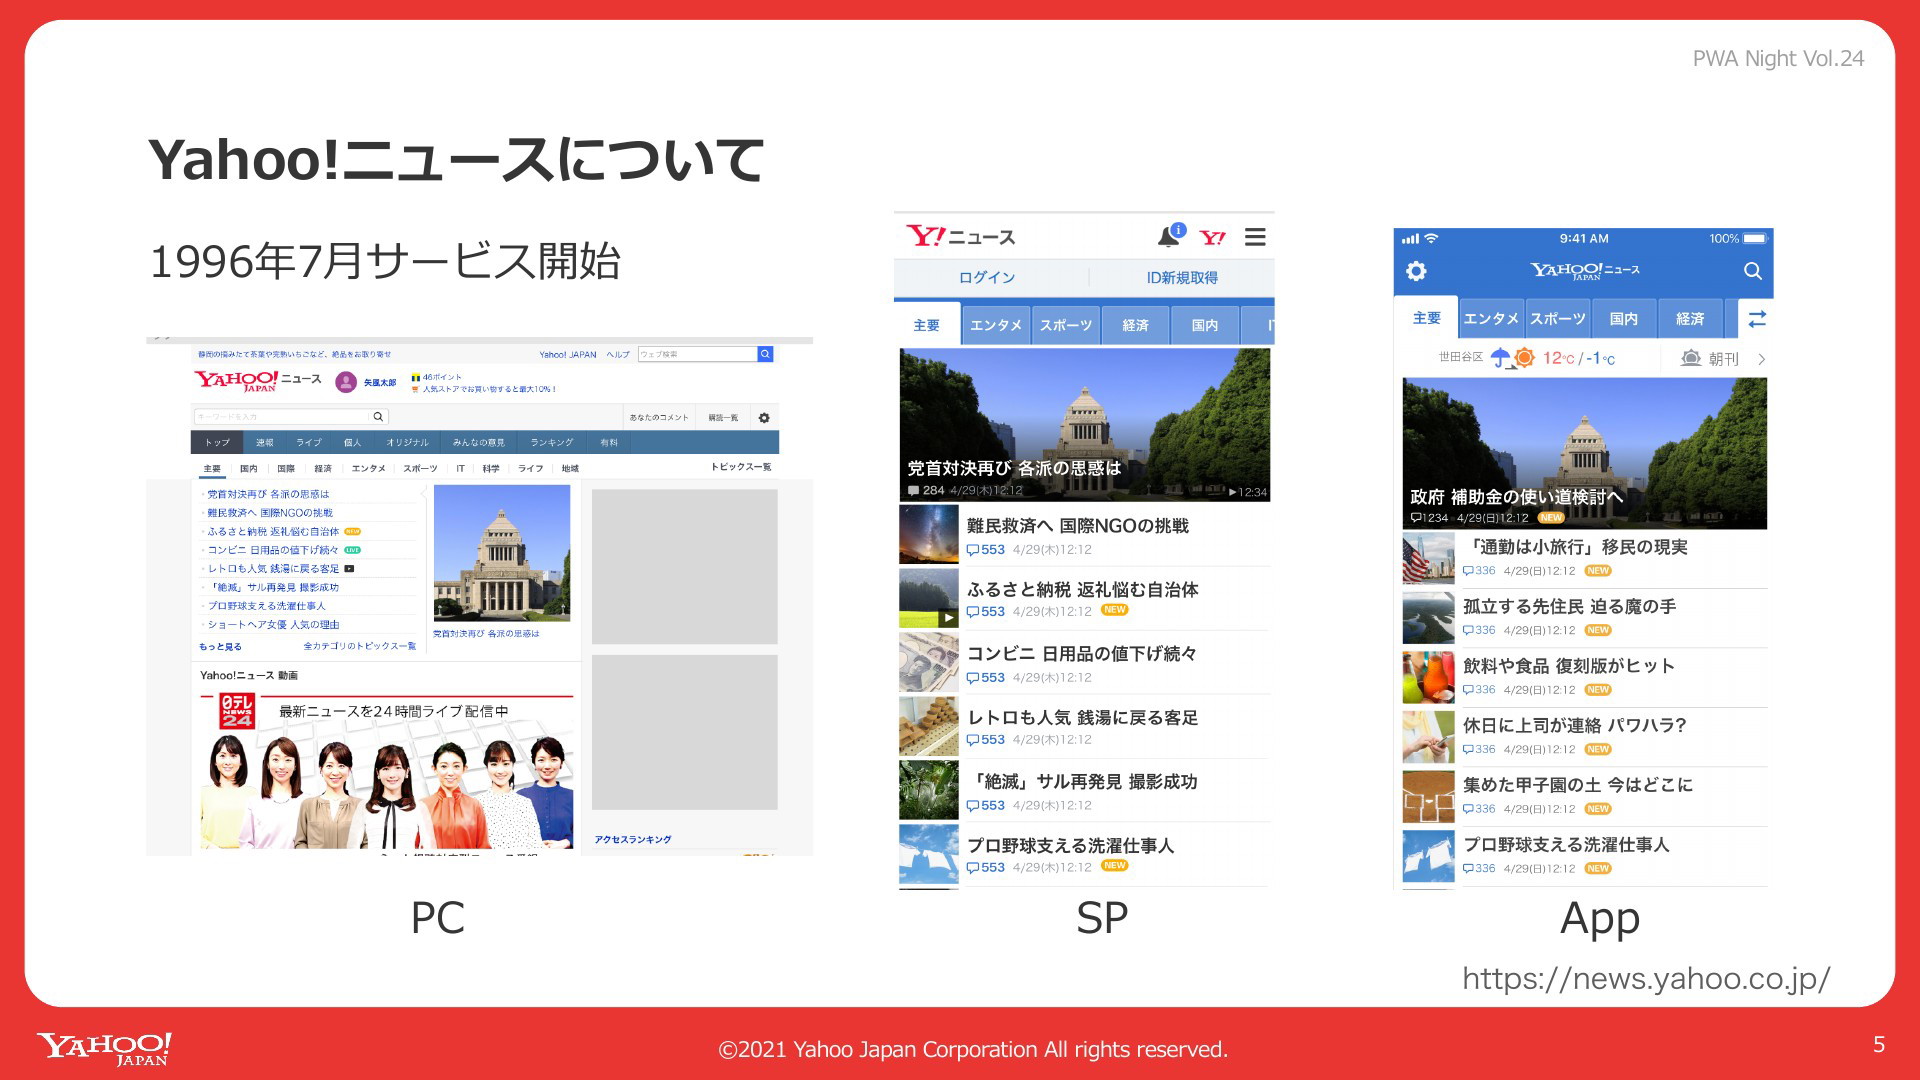Switch to 国内 tab in the App

click(x=1623, y=319)
